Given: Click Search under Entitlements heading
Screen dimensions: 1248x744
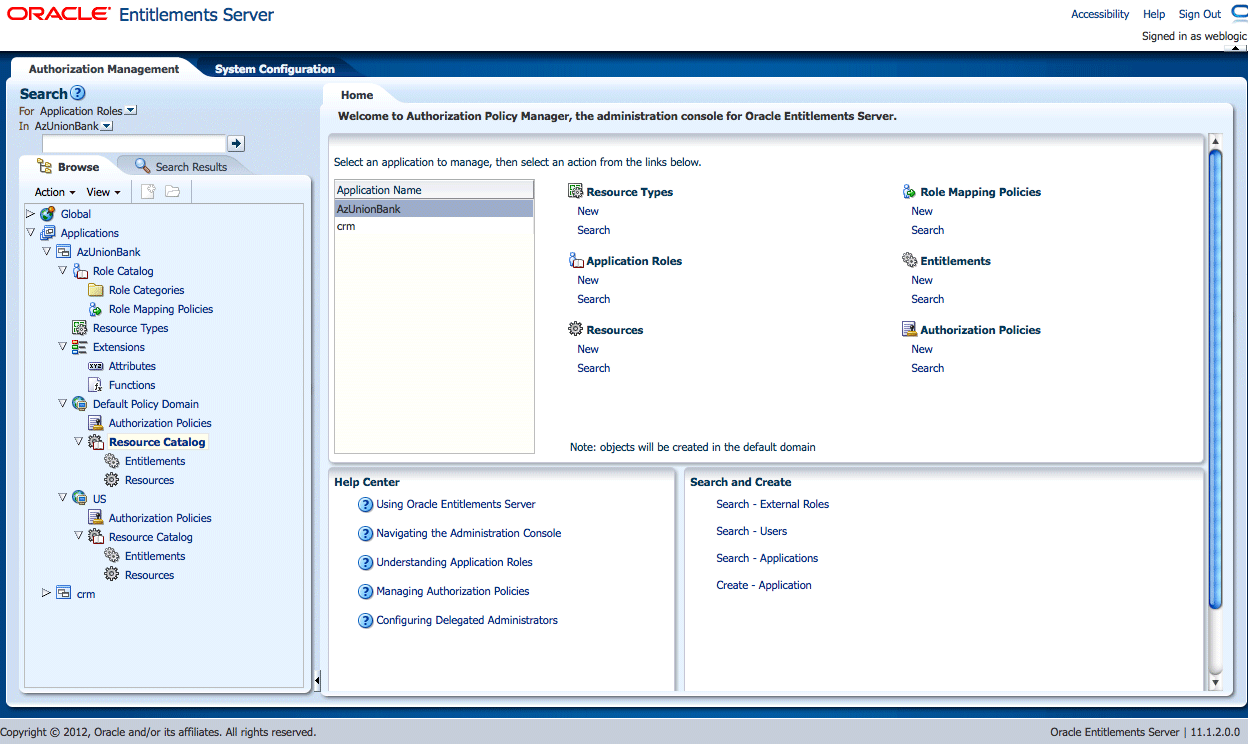Looking at the screenshot, I should (927, 299).
